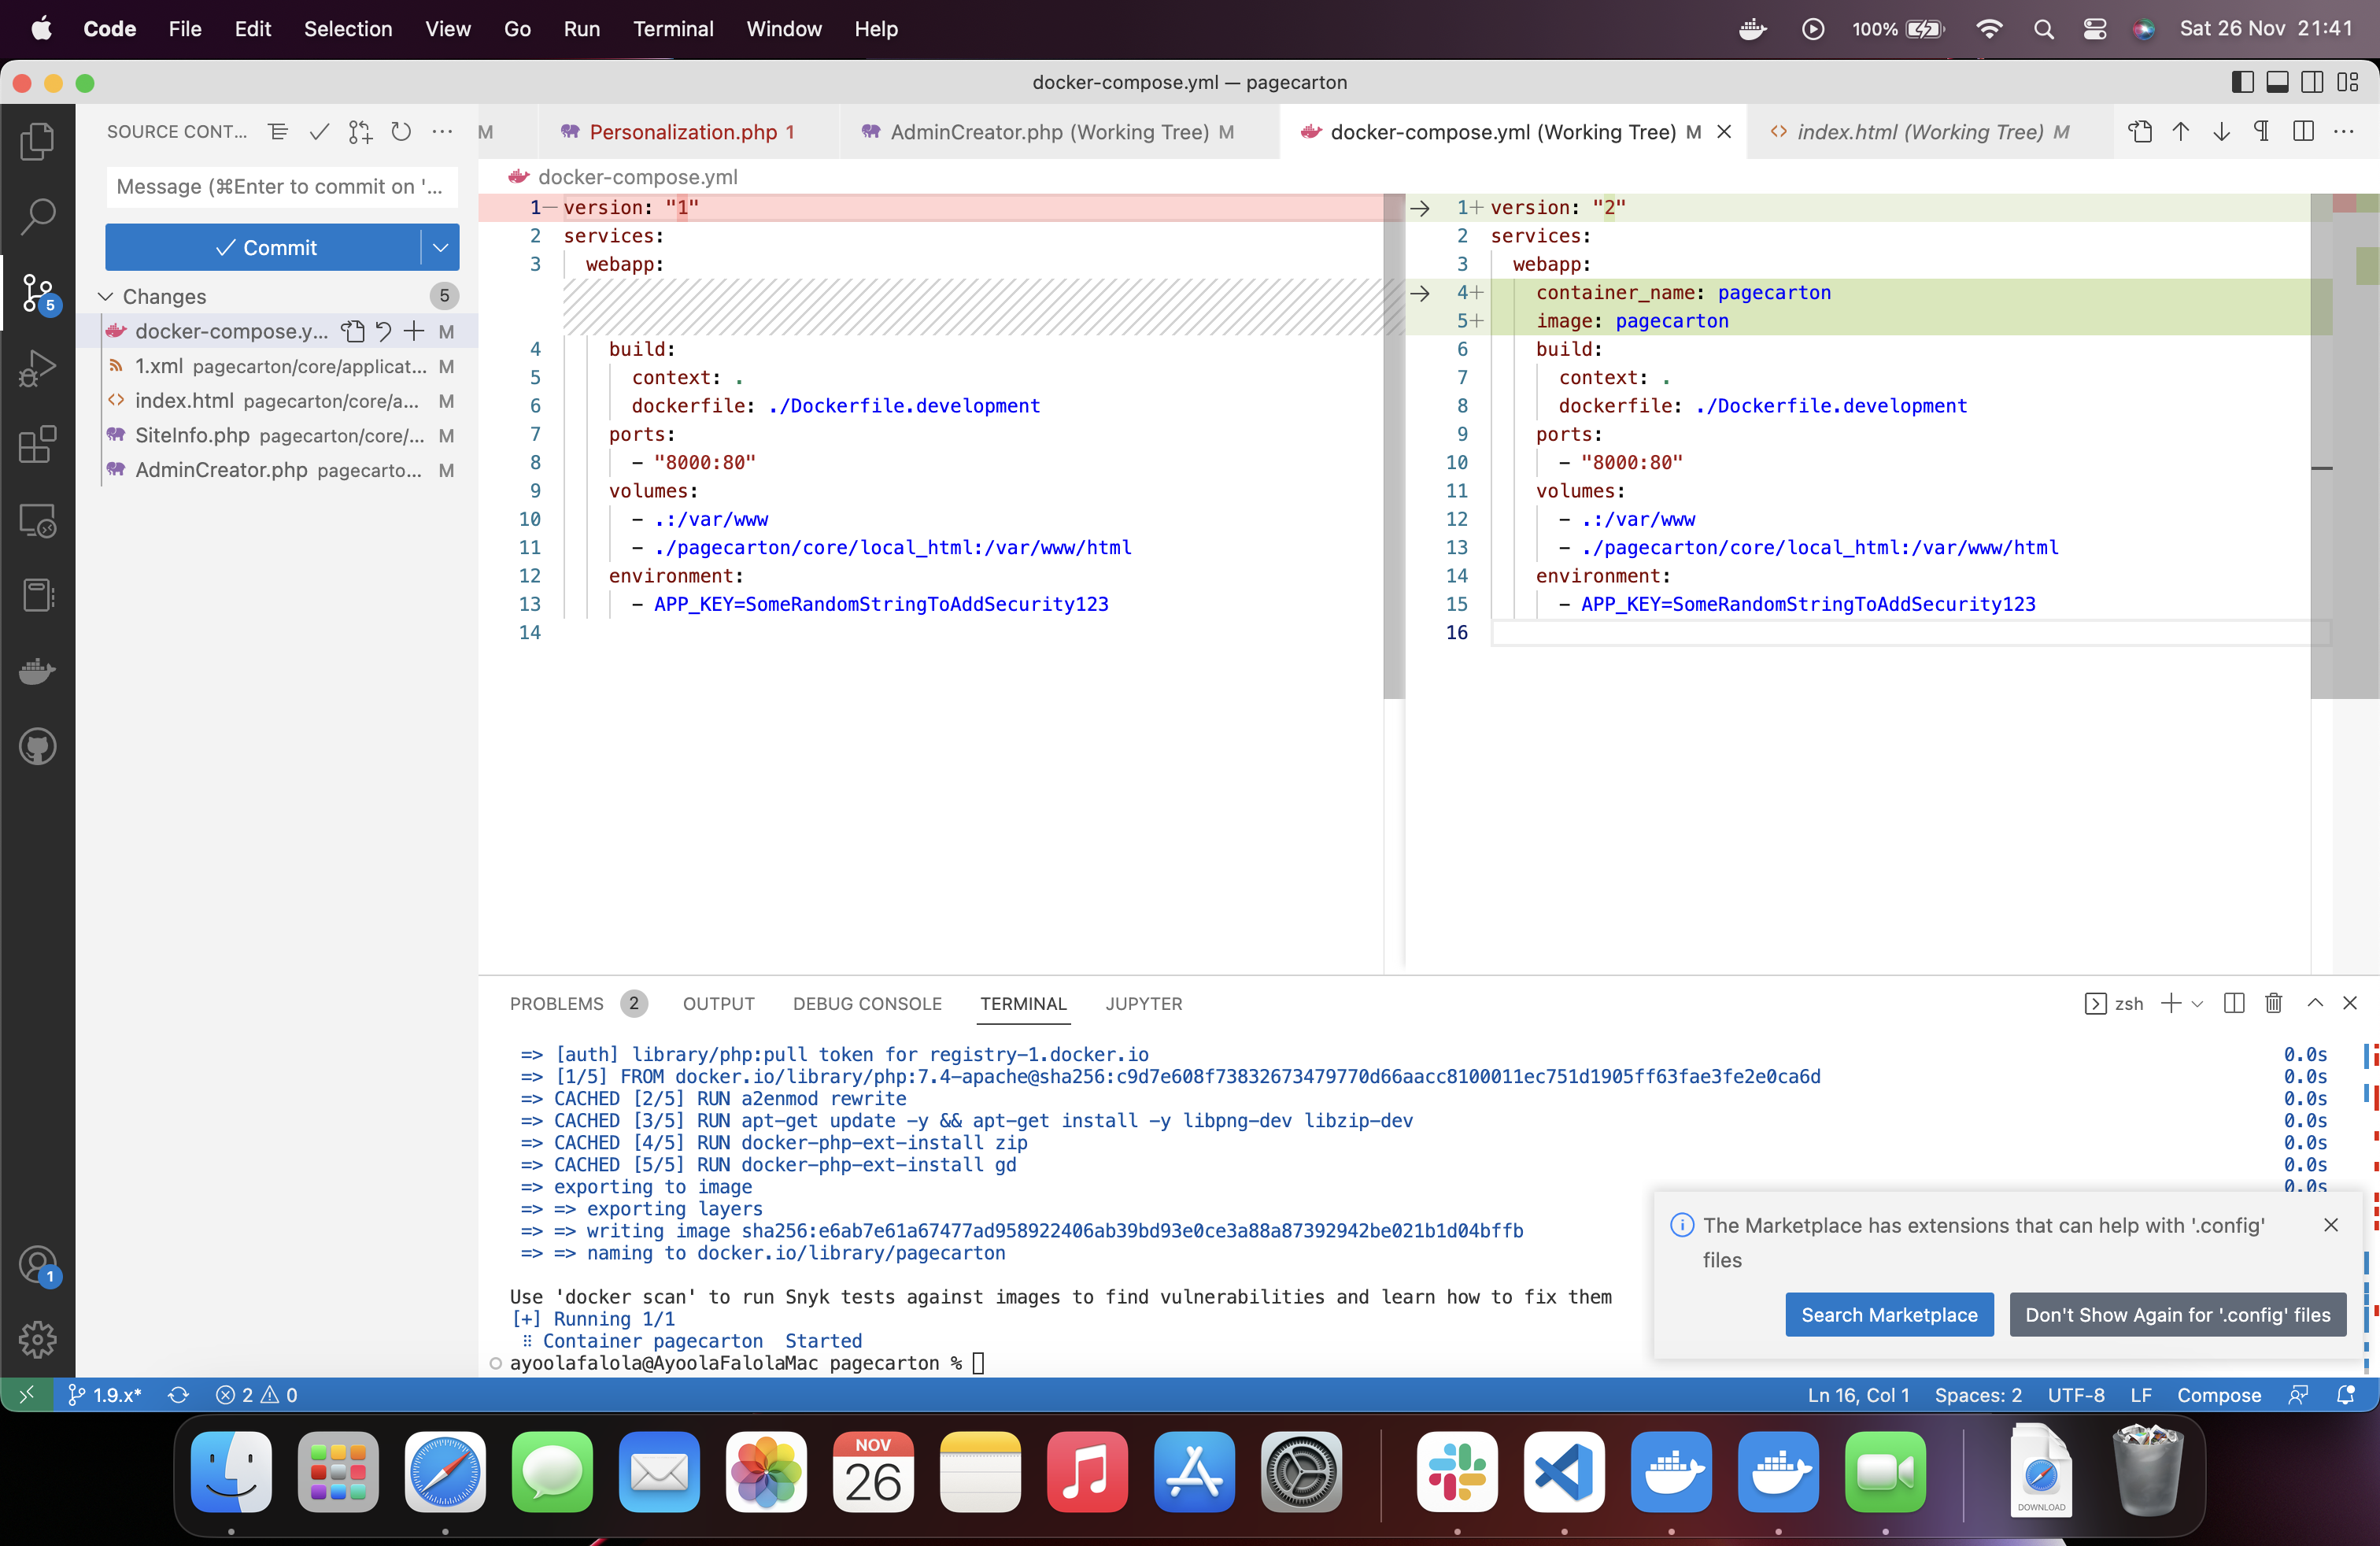
Task: Open file icon in diff editor toolbar
Action: (x=2140, y=132)
